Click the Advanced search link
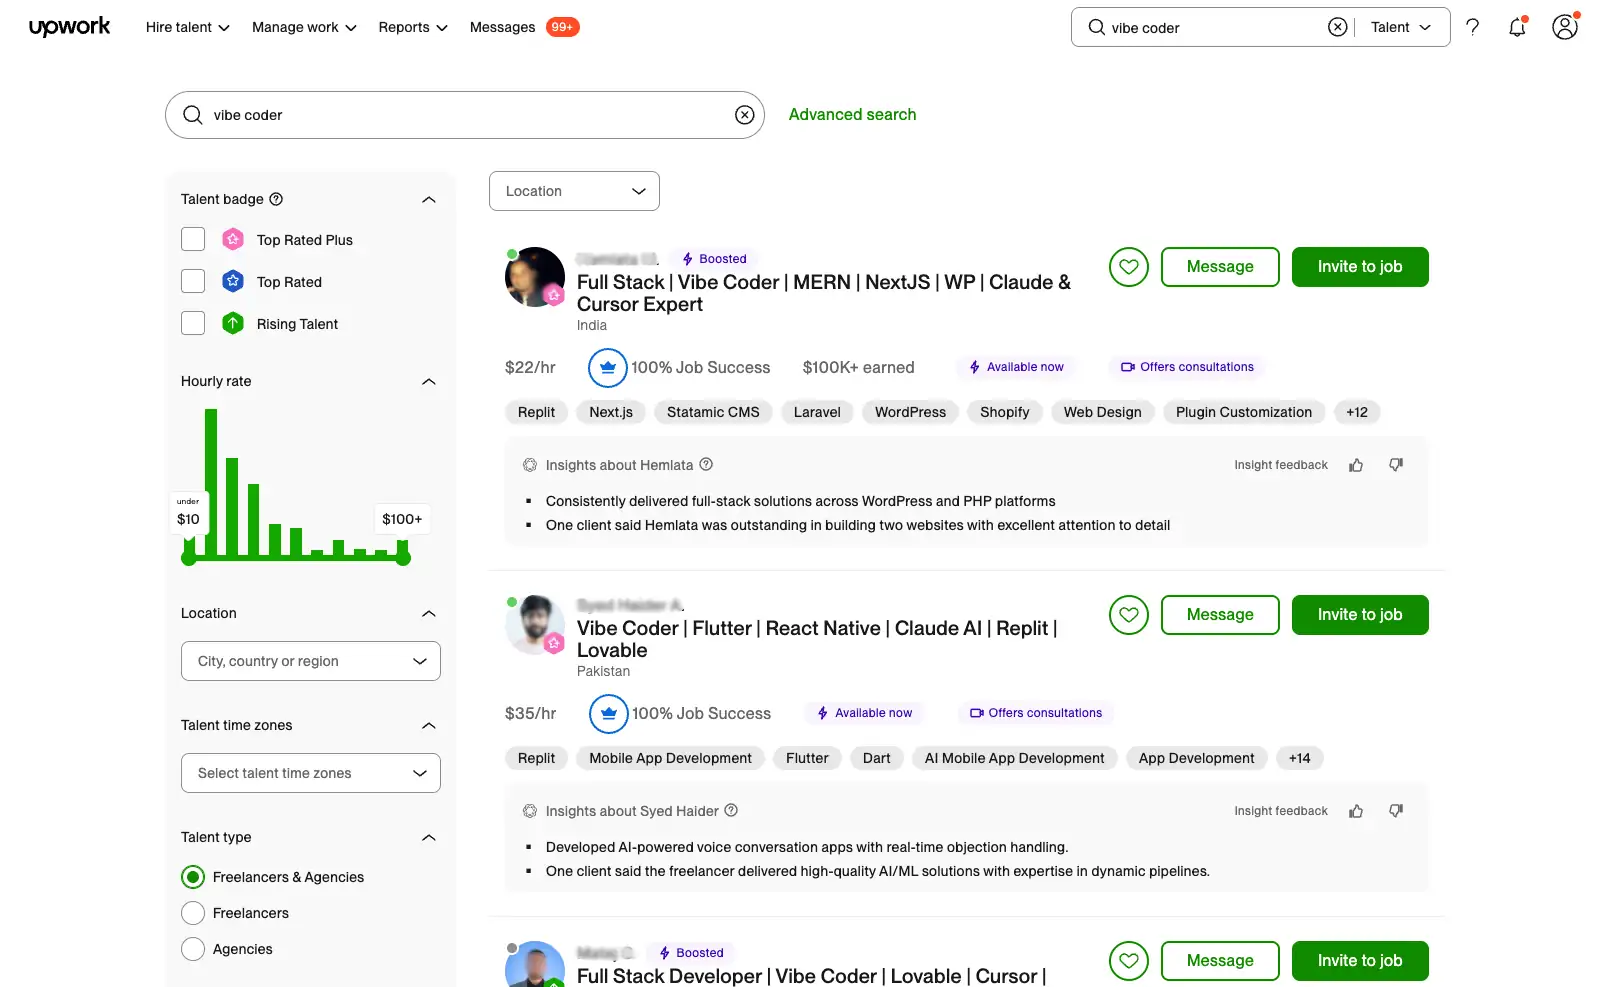The width and height of the screenshot is (1615, 987). (852, 114)
